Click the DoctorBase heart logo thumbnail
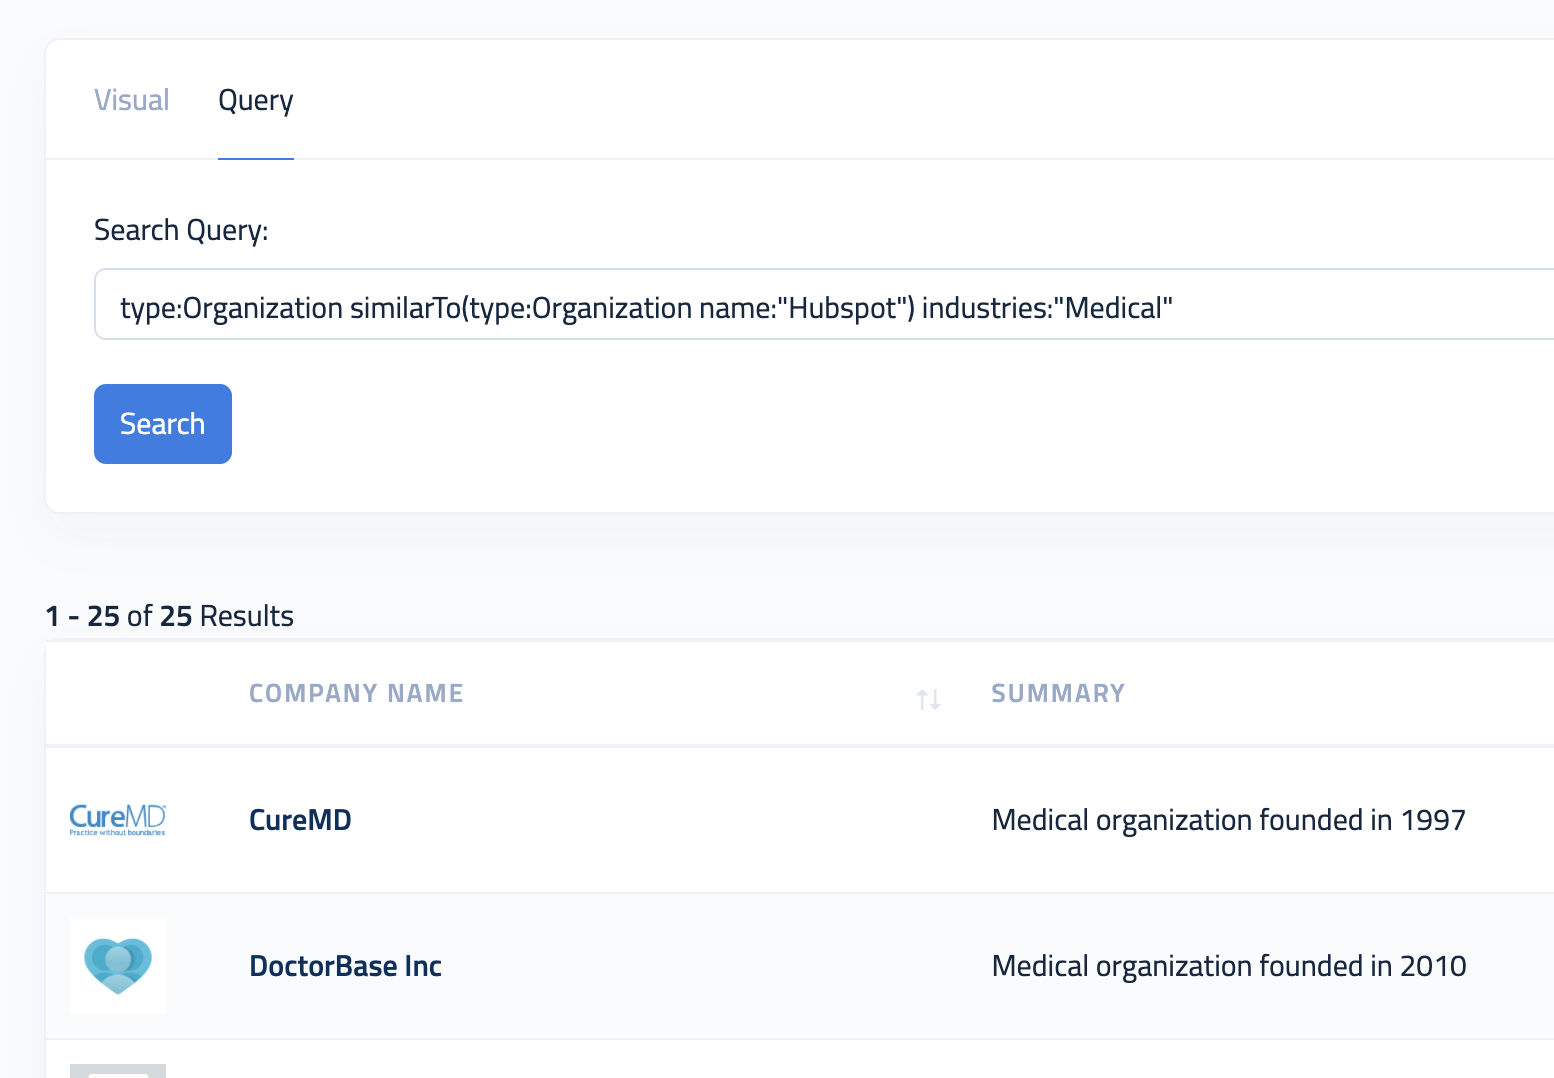 pyautogui.click(x=118, y=966)
